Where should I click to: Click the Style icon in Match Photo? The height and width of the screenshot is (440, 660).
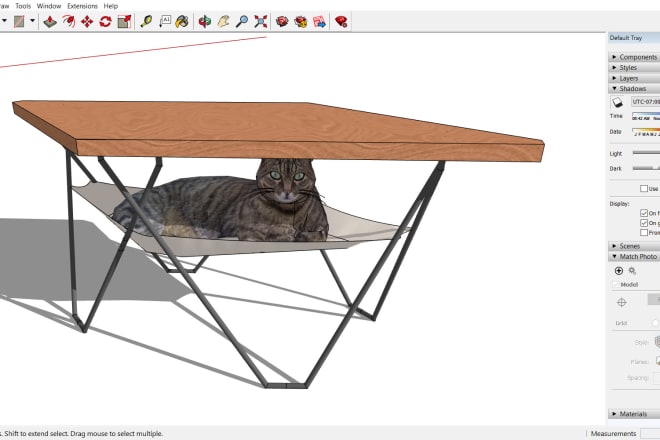tap(657, 341)
